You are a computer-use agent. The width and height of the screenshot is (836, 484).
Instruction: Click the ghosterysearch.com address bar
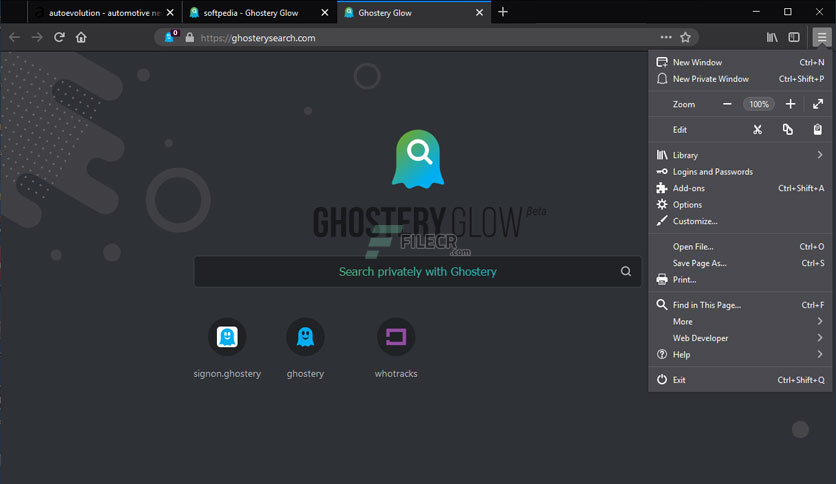427,37
